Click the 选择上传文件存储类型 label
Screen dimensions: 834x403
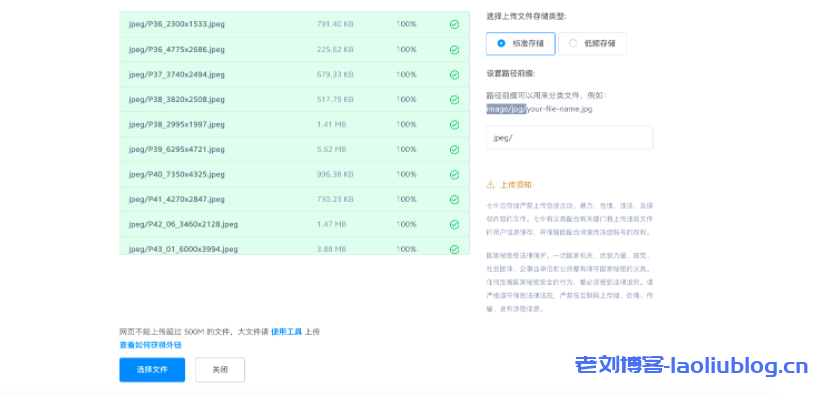[526, 16]
